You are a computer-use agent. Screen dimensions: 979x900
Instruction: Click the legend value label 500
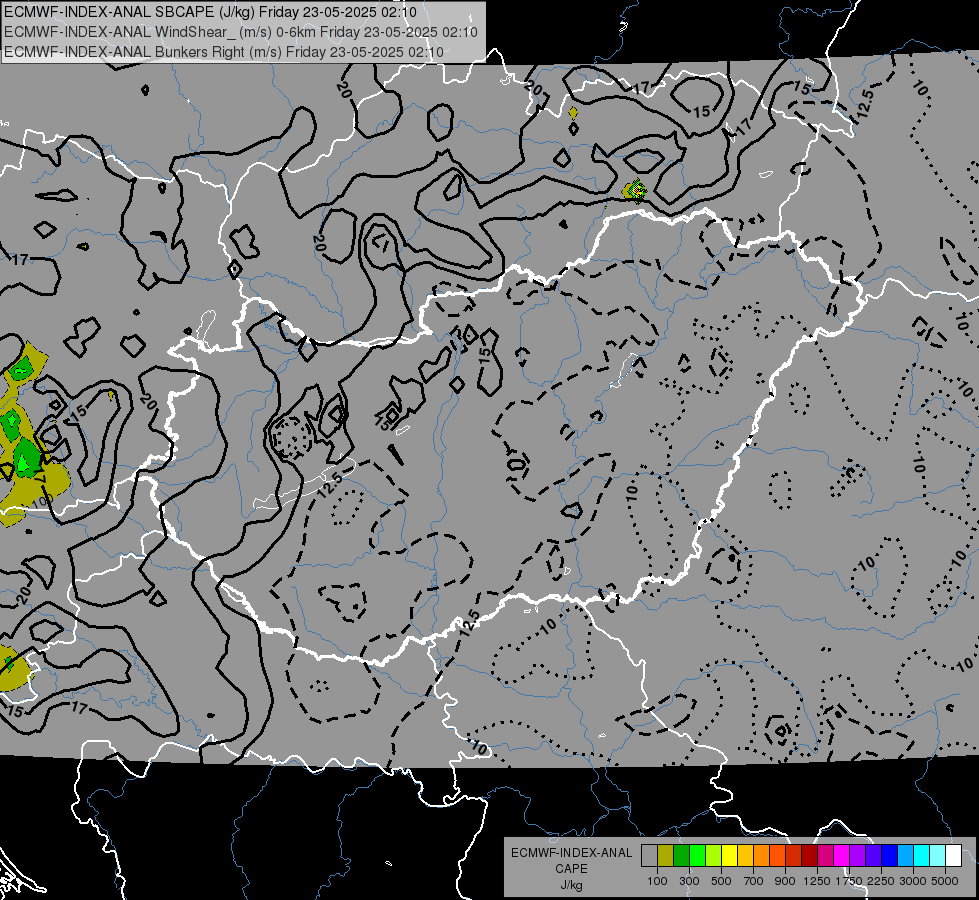(x=721, y=881)
